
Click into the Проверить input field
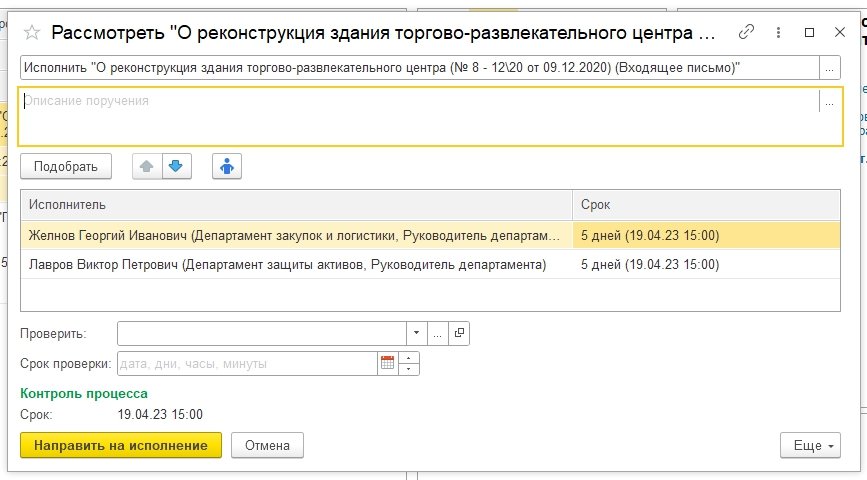262,333
